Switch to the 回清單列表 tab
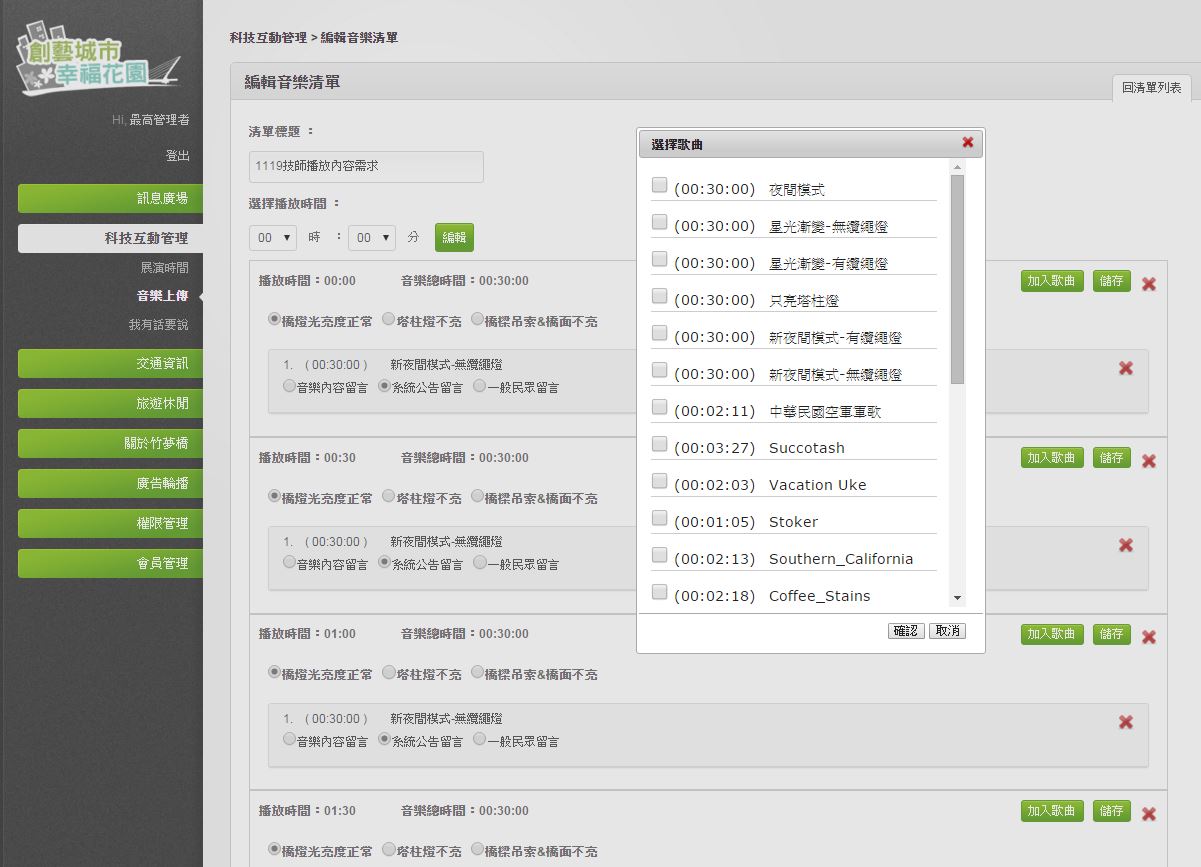Viewport: 1201px width, 867px height. [x=1152, y=88]
